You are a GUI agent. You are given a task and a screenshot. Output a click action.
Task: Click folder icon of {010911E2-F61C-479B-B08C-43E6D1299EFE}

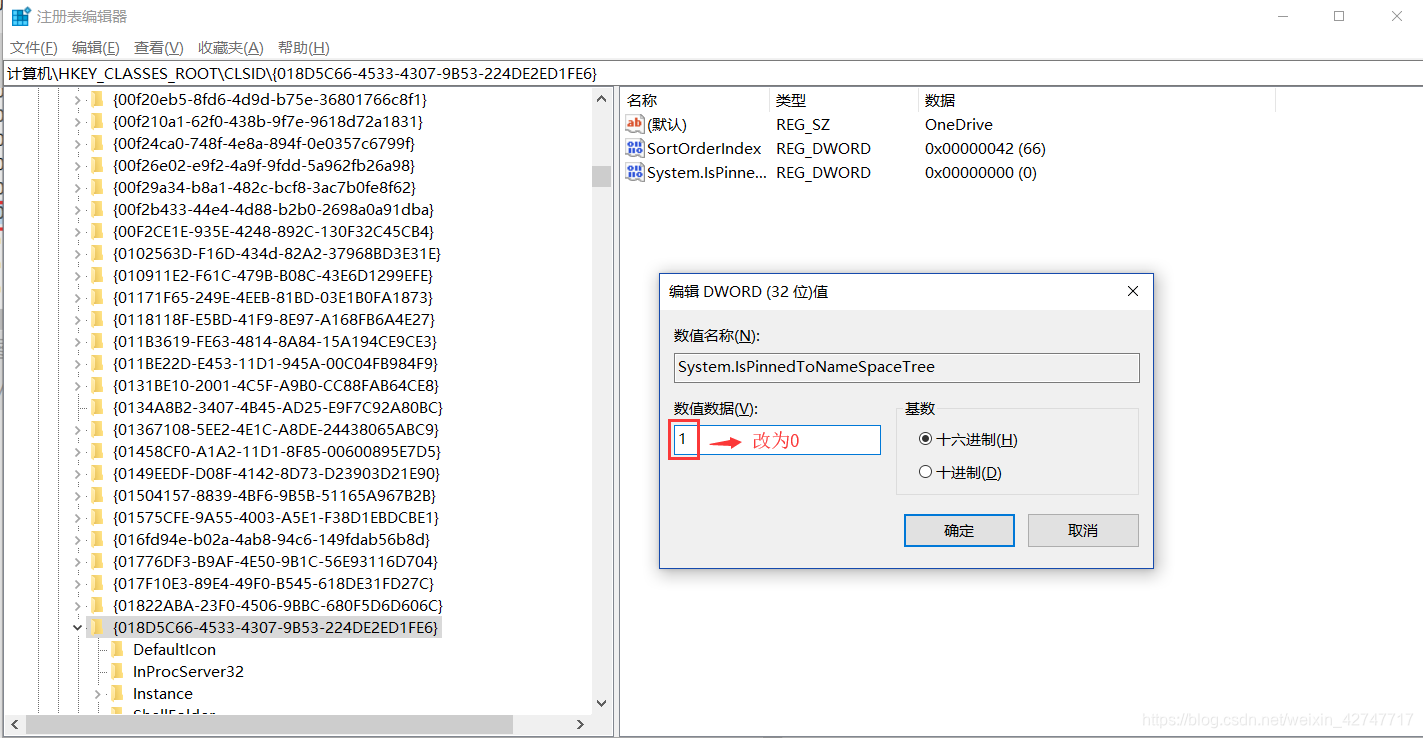[97, 275]
